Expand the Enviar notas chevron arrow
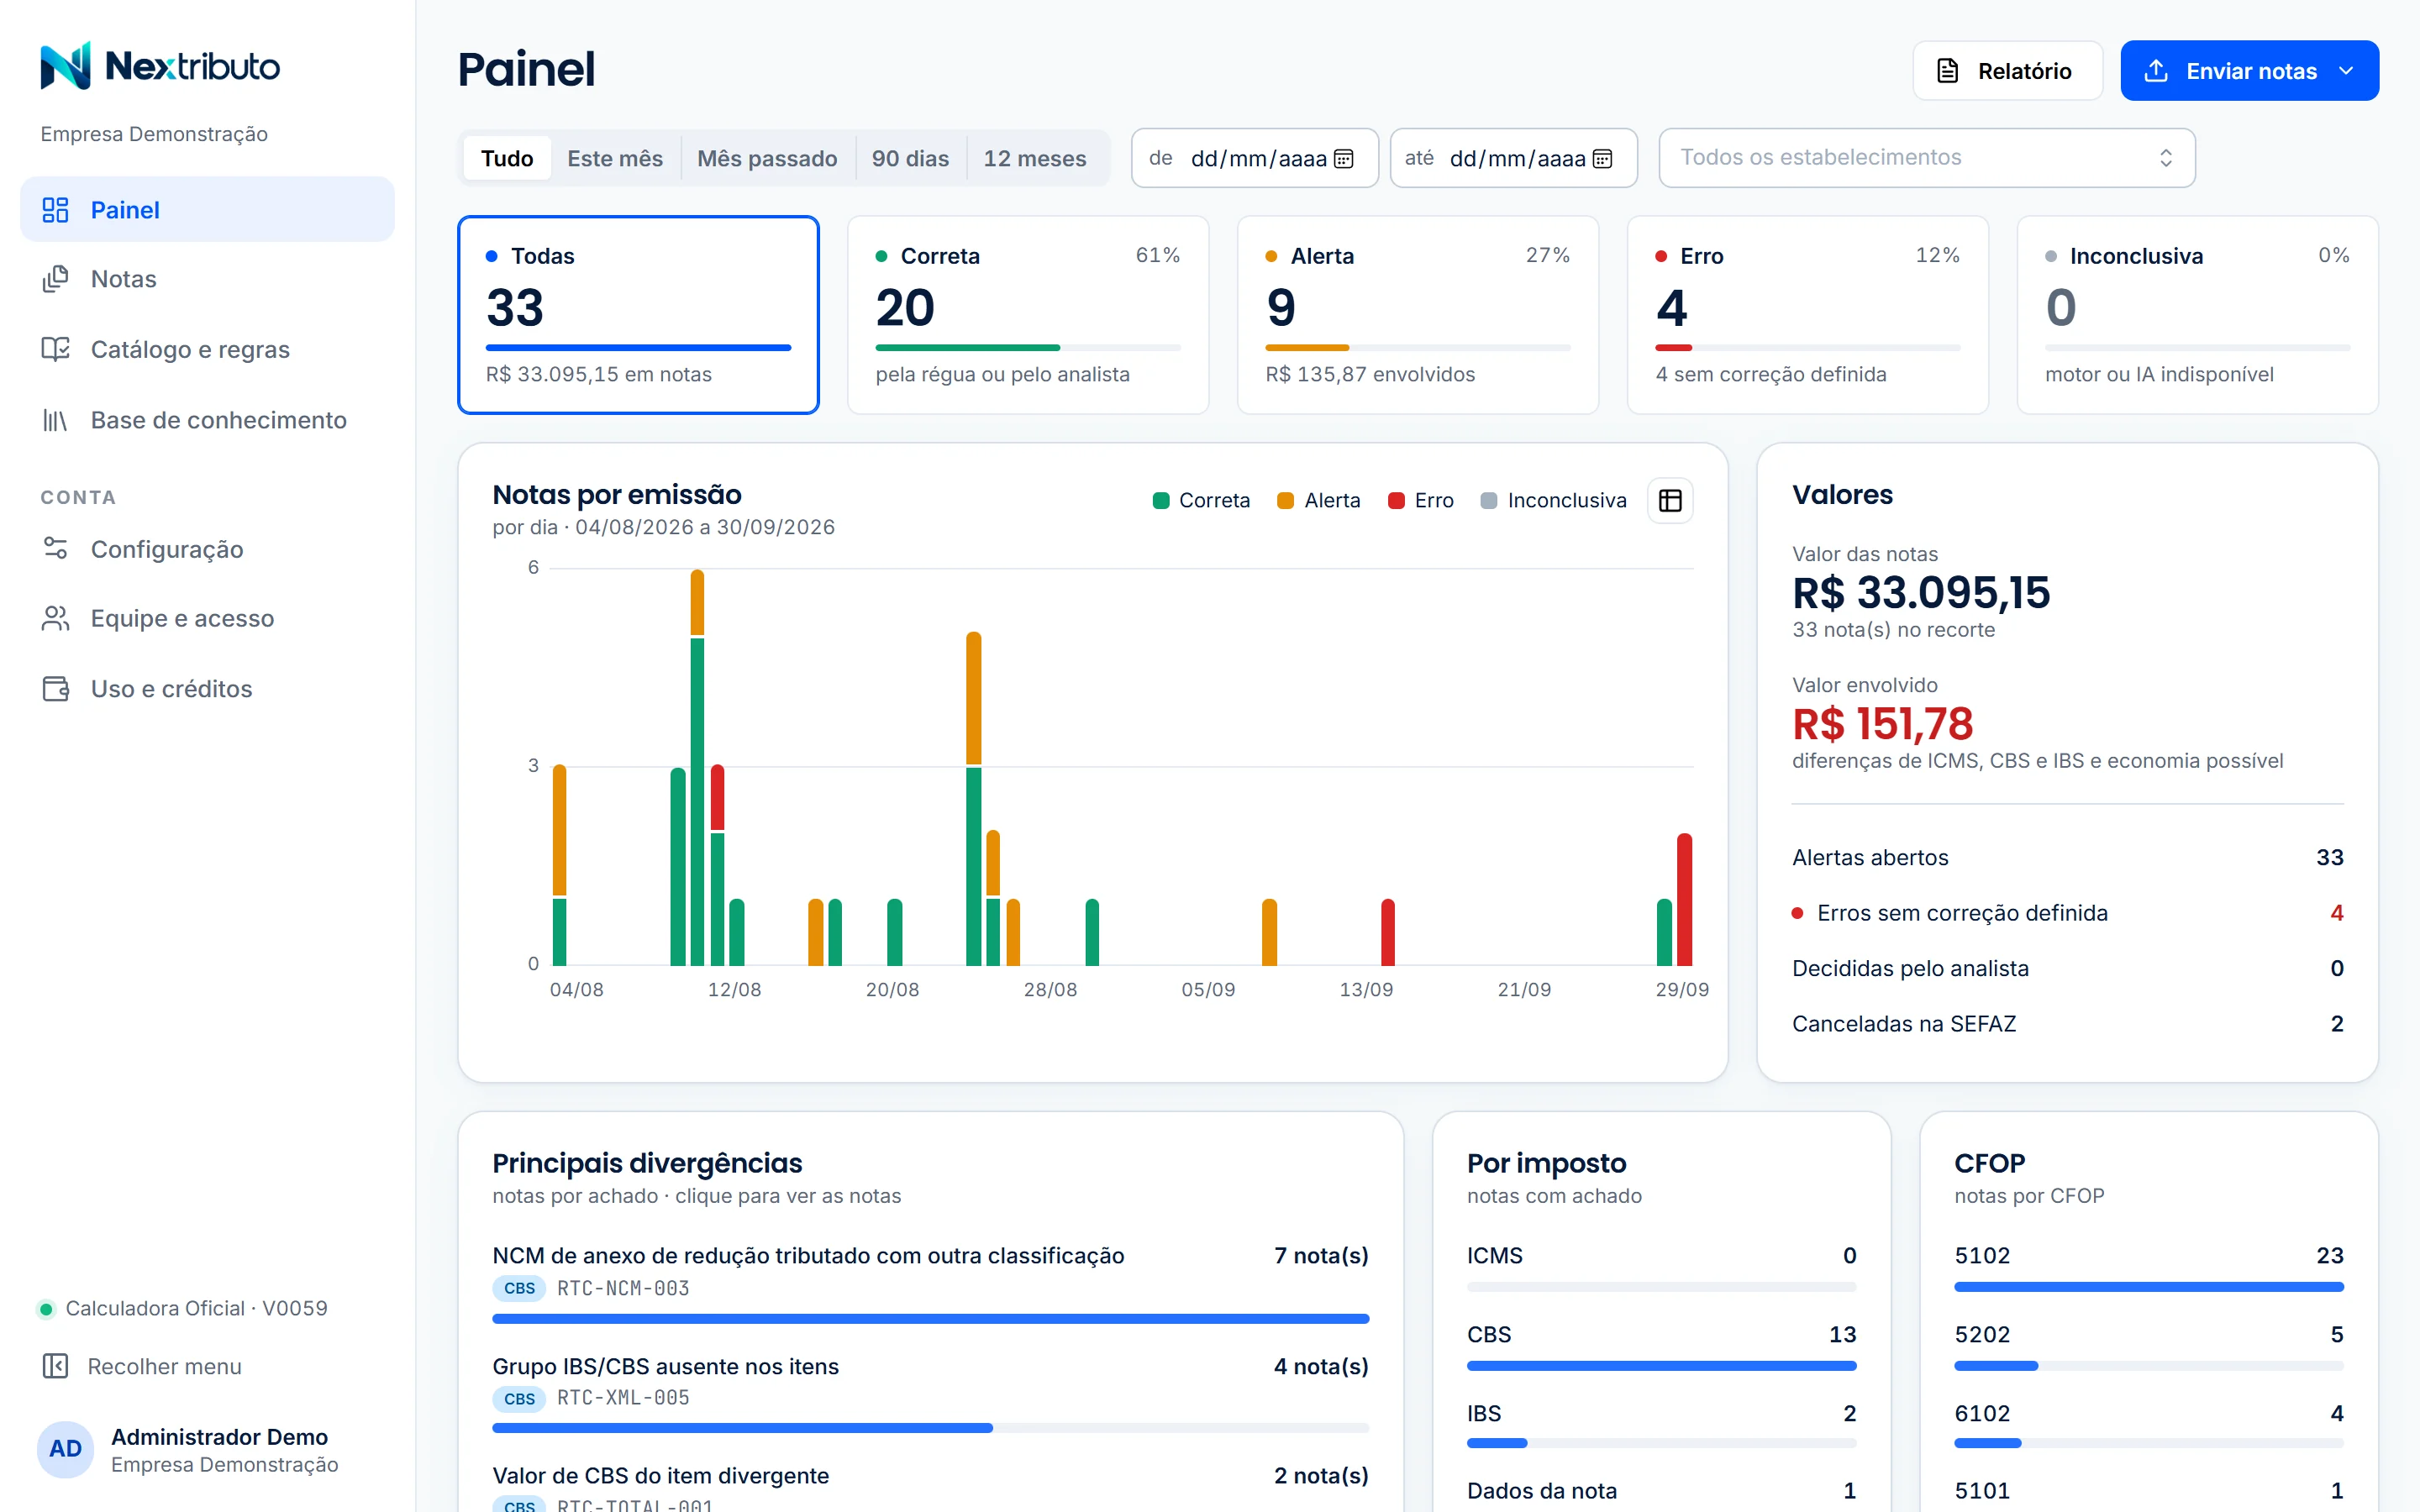2420x1512 pixels. tap(2346, 71)
